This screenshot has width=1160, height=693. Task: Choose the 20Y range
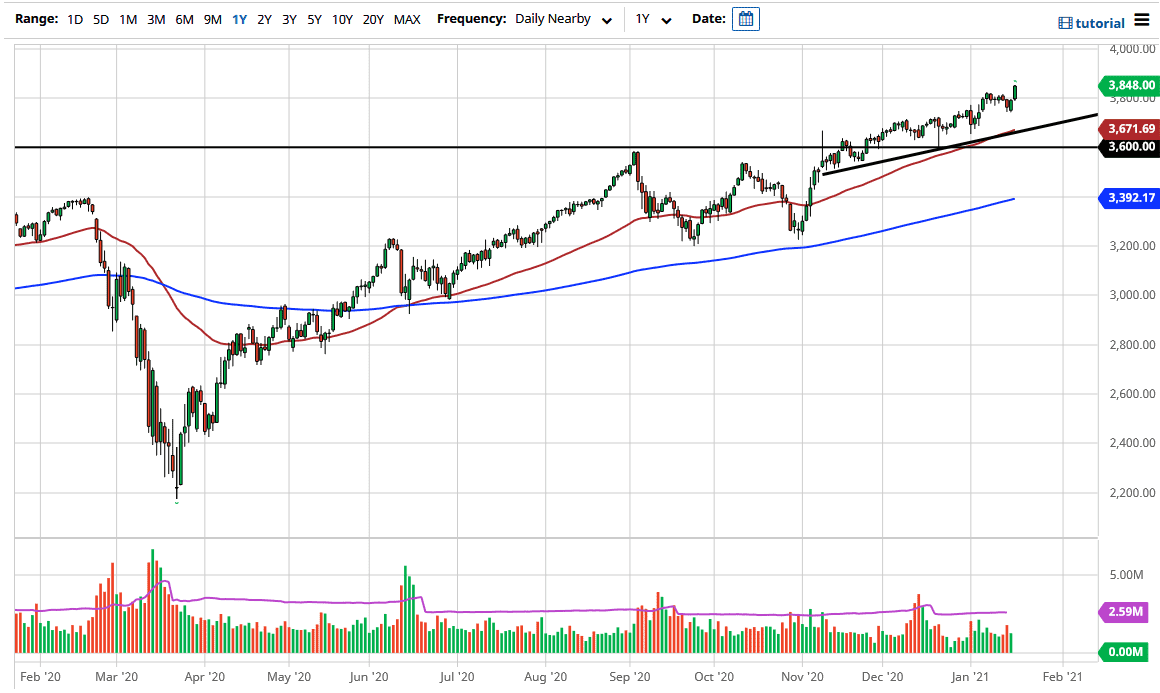pos(373,19)
